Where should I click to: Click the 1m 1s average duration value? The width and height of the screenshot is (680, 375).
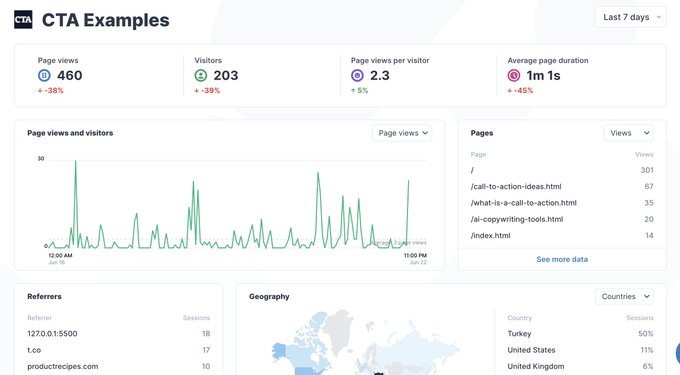[543, 76]
